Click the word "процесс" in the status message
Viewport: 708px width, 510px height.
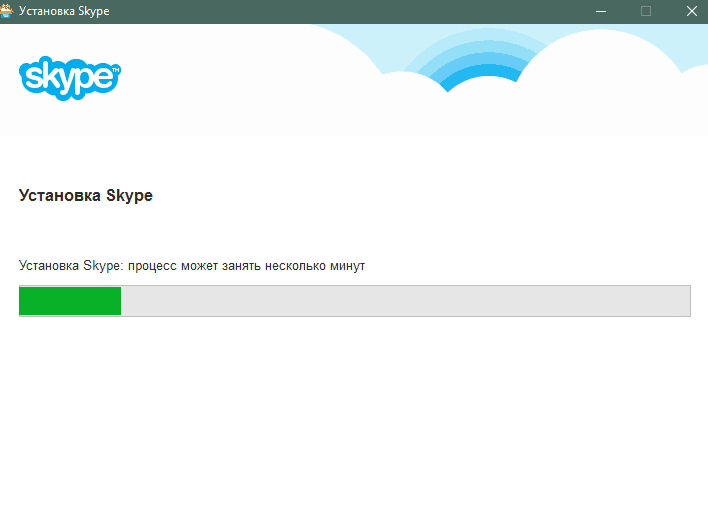pos(153,267)
